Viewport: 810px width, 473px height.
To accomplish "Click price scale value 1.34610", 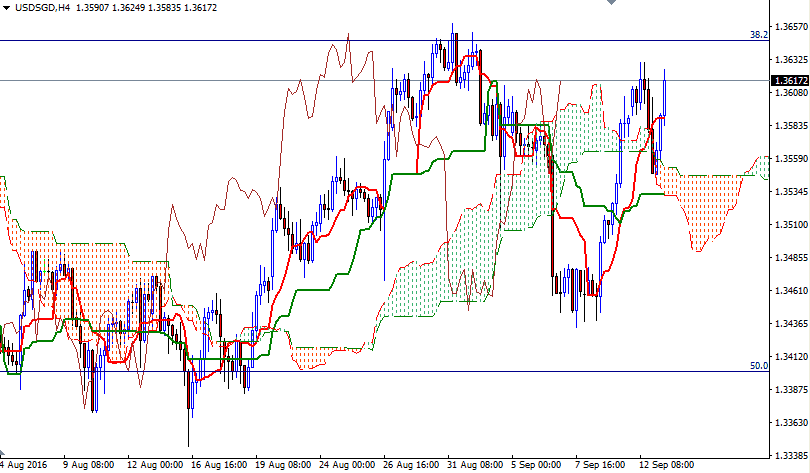I will [791, 291].
